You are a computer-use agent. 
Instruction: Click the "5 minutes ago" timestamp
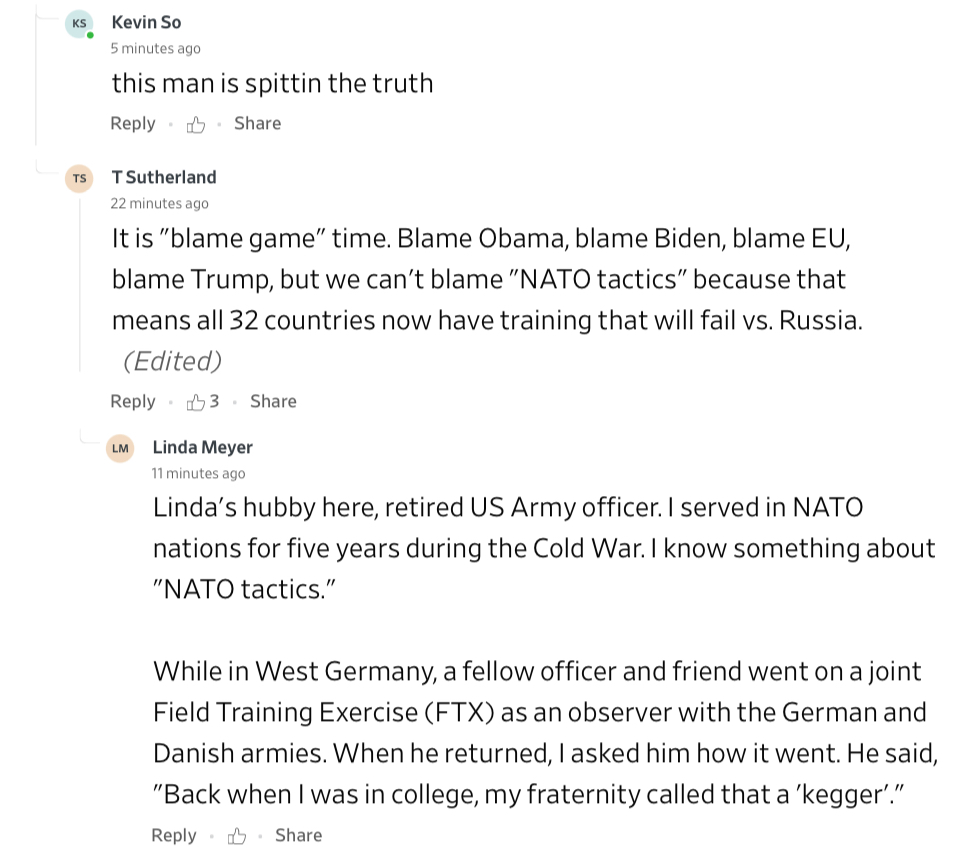coord(155,48)
